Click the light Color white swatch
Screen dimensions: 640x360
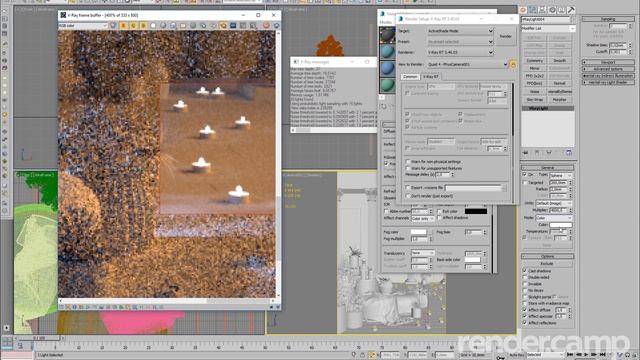point(561,225)
